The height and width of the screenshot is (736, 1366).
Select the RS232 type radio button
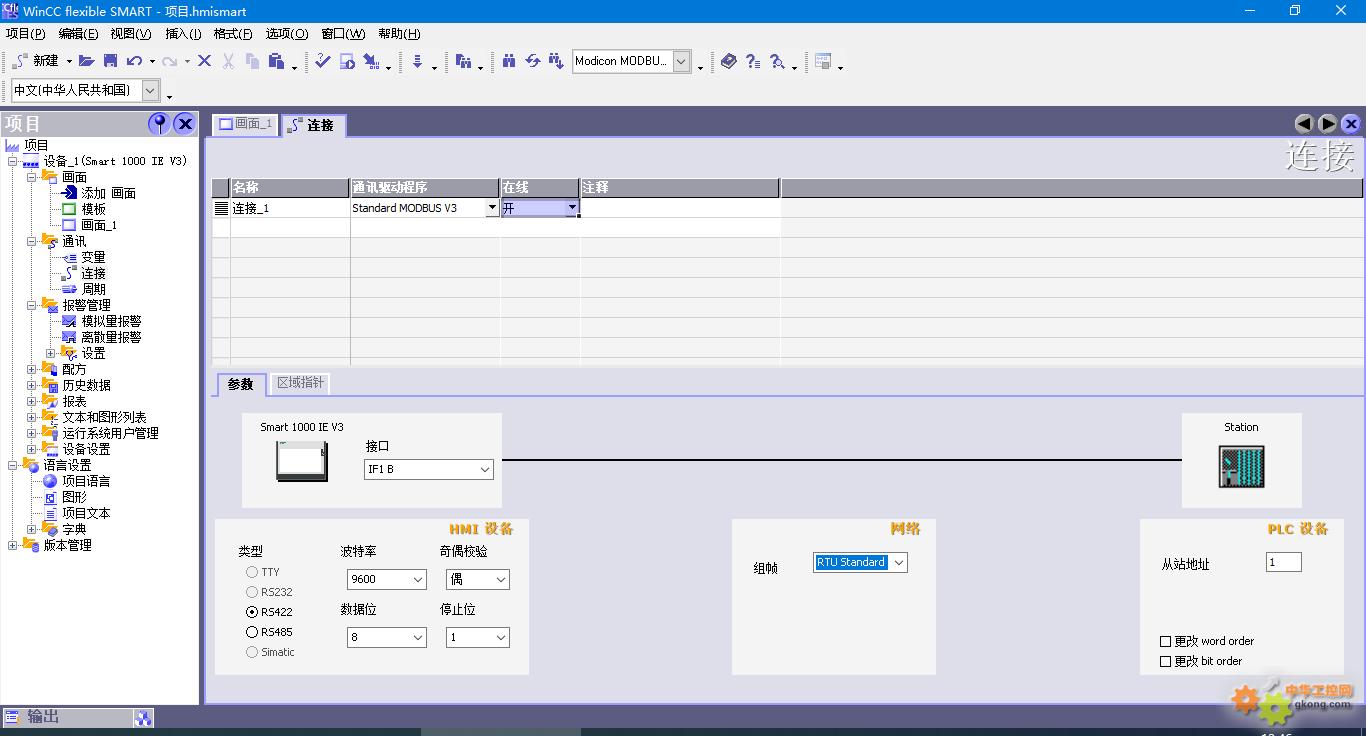point(252,592)
